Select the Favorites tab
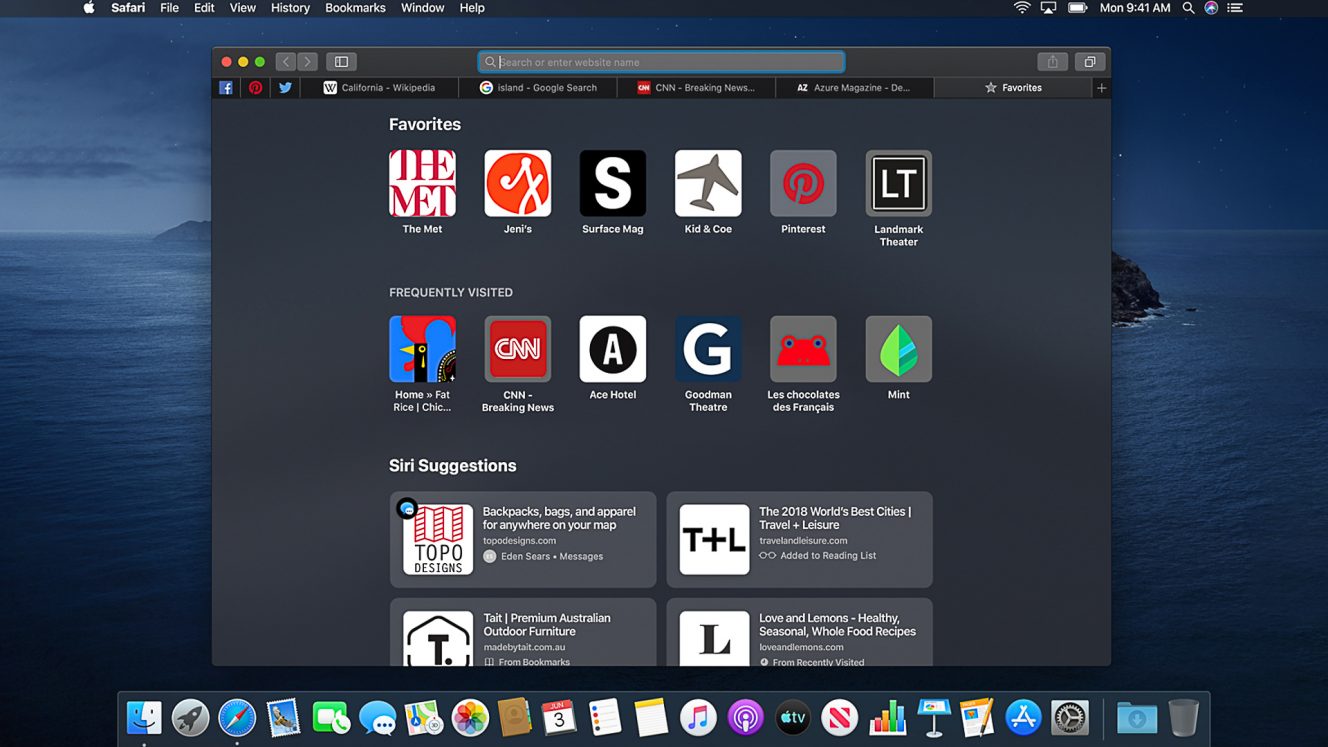The image size is (1328, 747). point(1013,88)
